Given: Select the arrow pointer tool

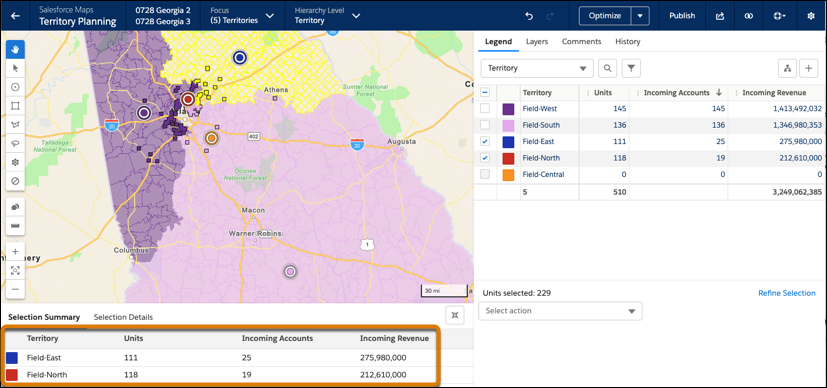Looking at the screenshot, I should pos(15,68).
